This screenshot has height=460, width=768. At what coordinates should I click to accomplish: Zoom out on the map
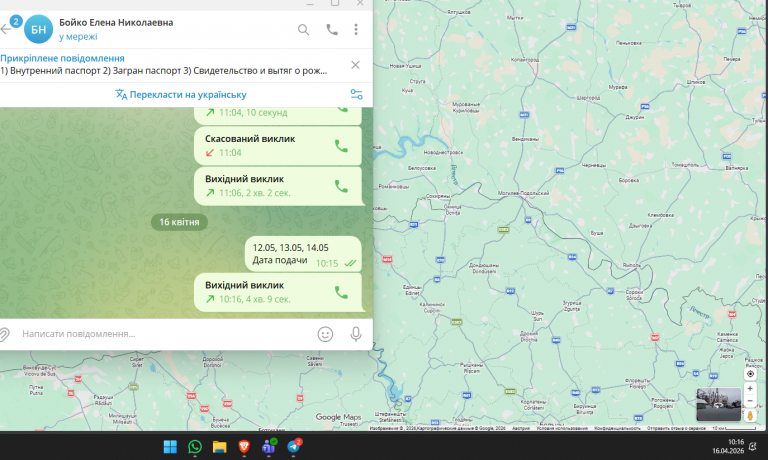click(750, 401)
